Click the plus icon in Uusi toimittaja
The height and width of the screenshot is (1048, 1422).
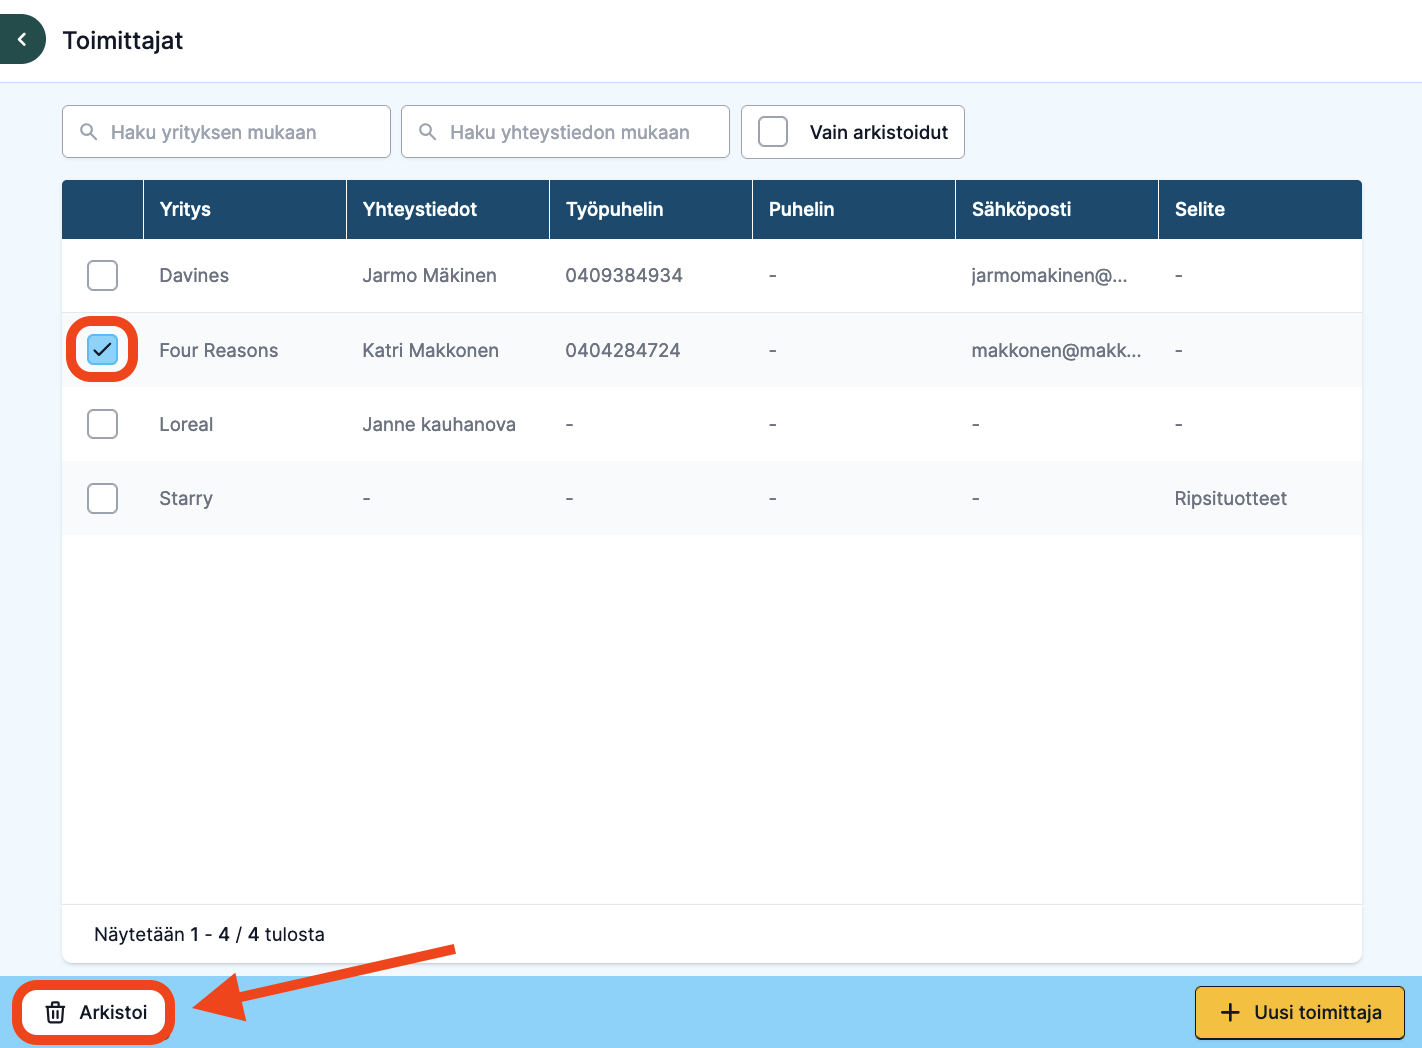(x=1230, y=1012)
